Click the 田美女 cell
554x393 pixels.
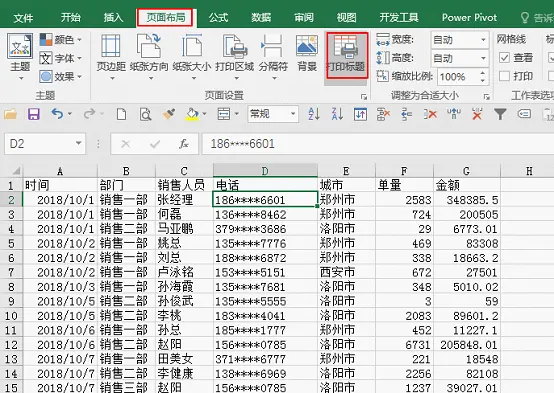[x=184, y=359]
